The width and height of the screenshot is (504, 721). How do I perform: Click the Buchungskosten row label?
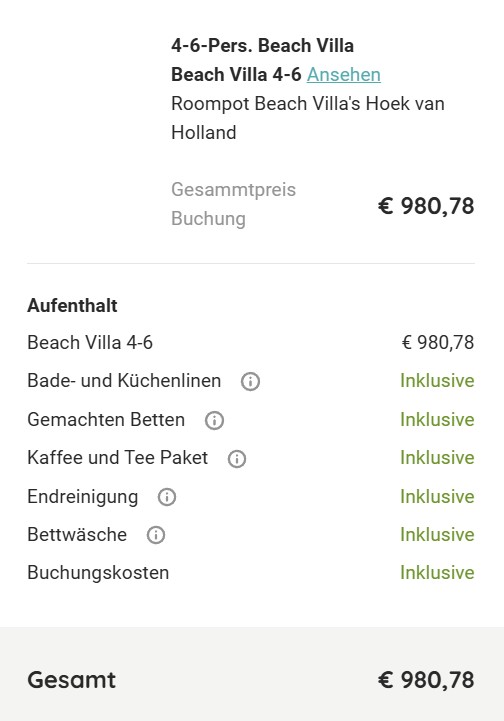(98, 573)
